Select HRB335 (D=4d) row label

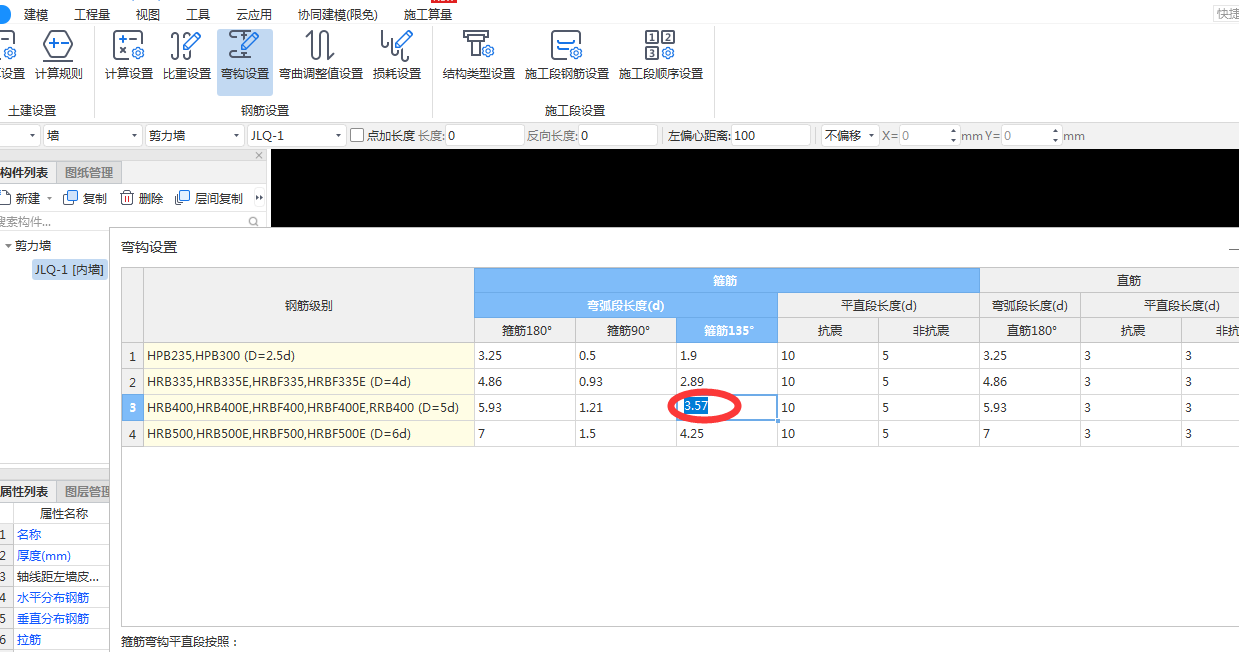(309, 381)
